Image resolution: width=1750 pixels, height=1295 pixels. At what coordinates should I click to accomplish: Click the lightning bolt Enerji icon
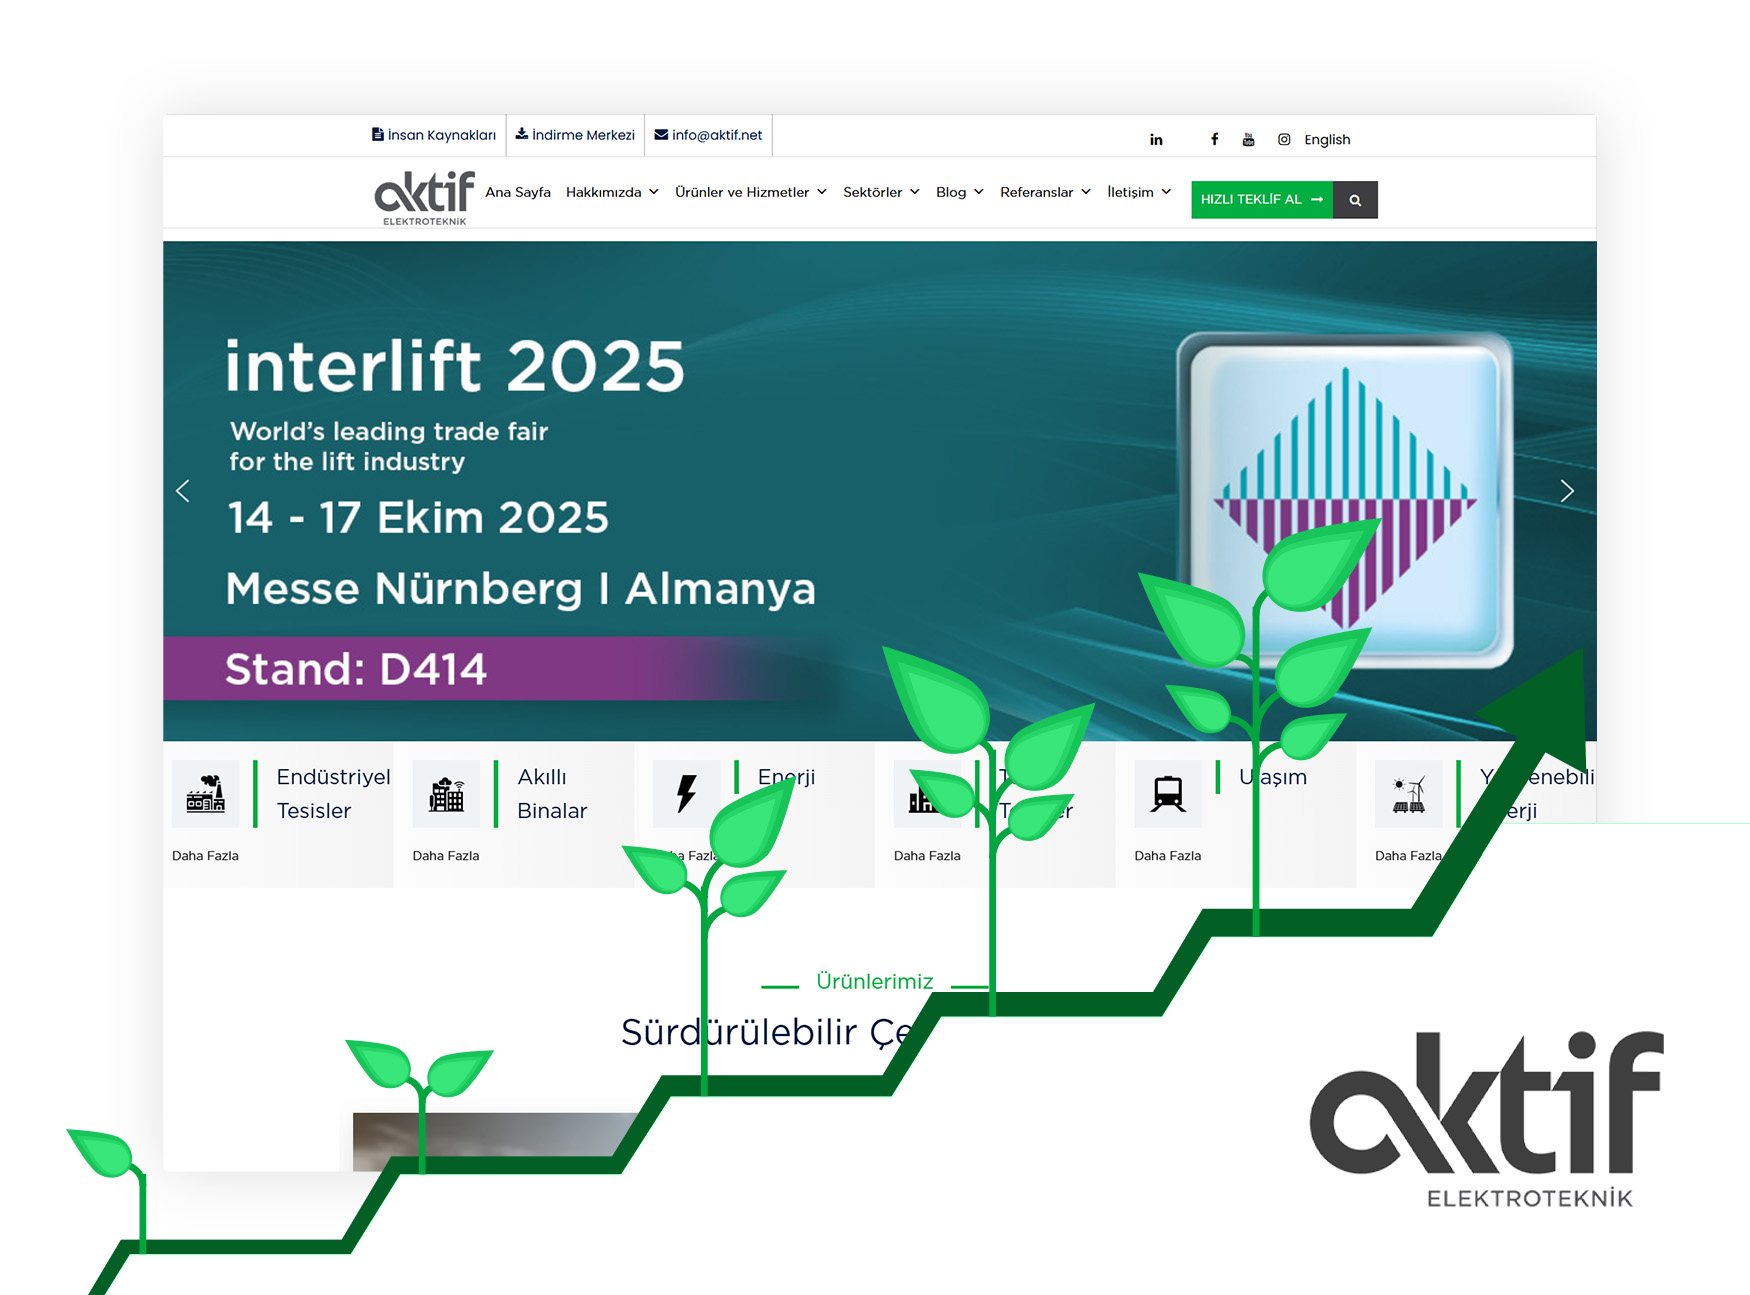(686, 794)
